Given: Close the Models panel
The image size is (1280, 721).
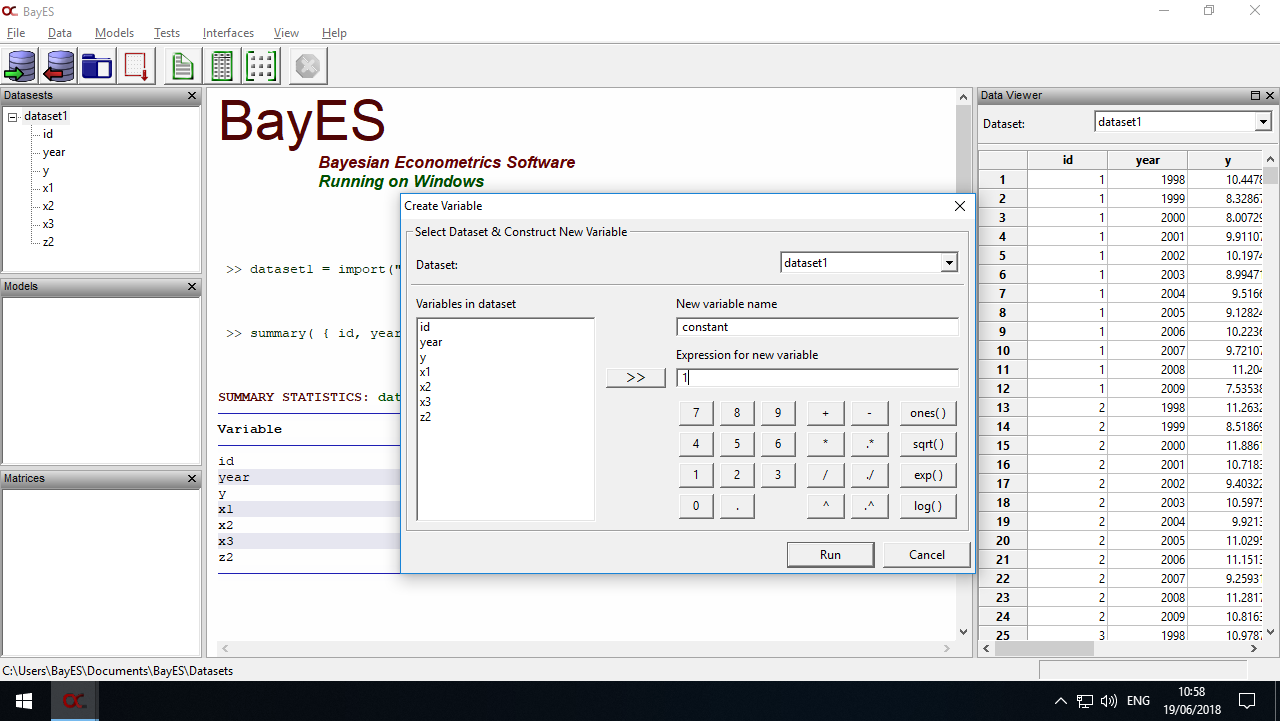Looking at the screenshot, I should tap(192, 287).
